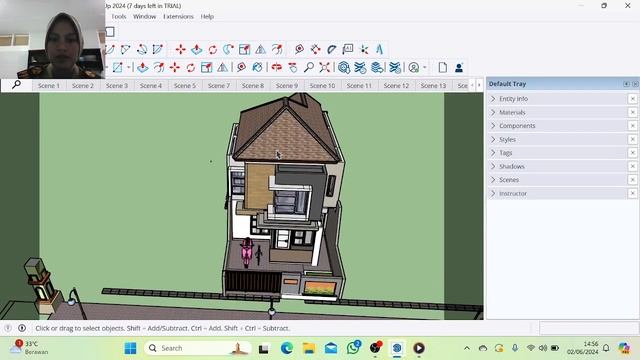Select the Text label tool
The height and width of the screenshot is (360, 640).
pyautogui.click(x=348, y=50)
